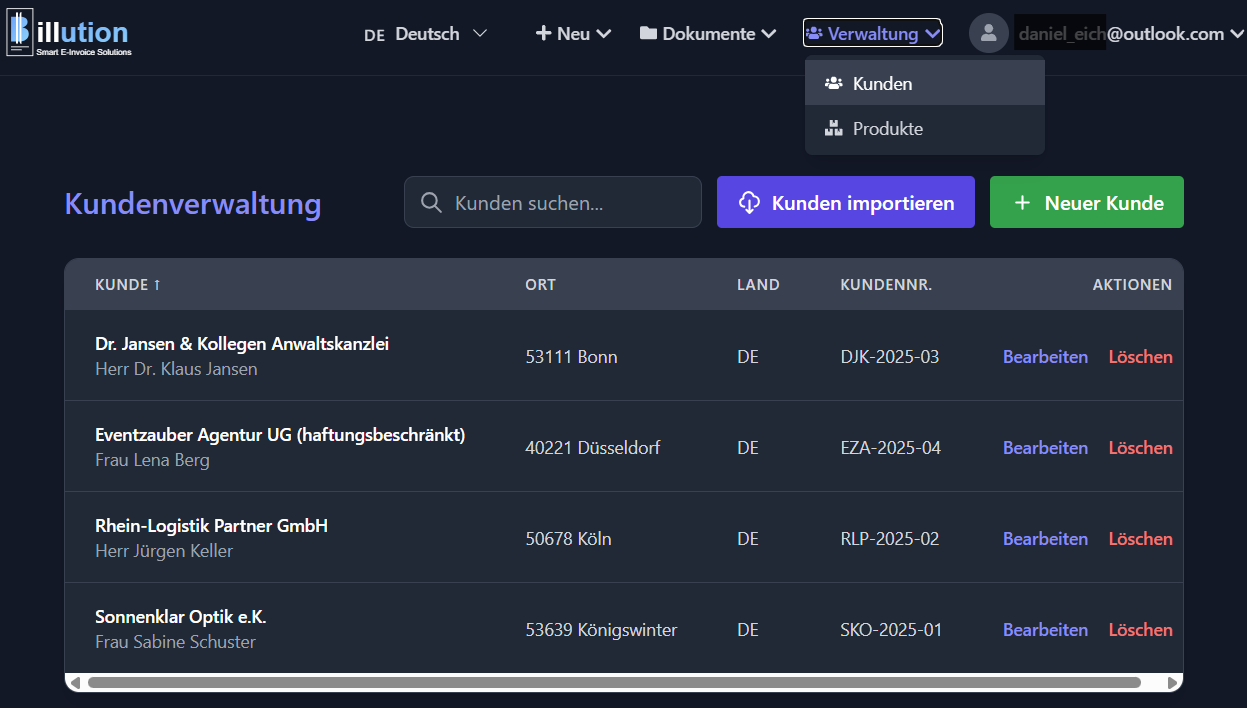Open the Deutsch language dropdown
Image resolution: width=1247 pixels, height=708 pixels.
426,33
